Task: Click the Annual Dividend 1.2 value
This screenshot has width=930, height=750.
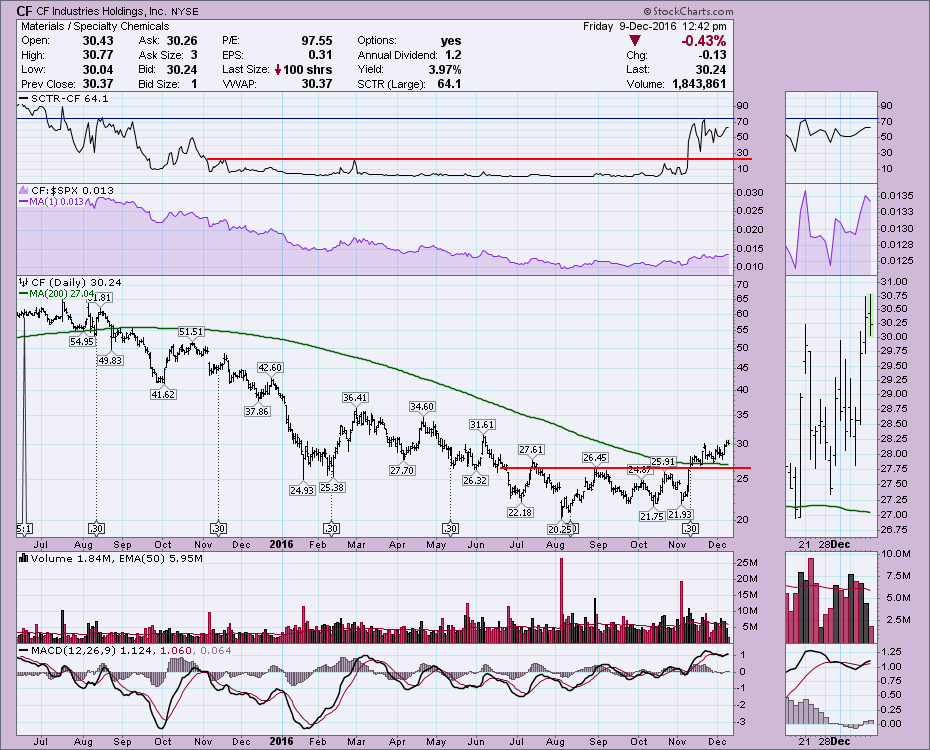Action: (x=453, y=55)
